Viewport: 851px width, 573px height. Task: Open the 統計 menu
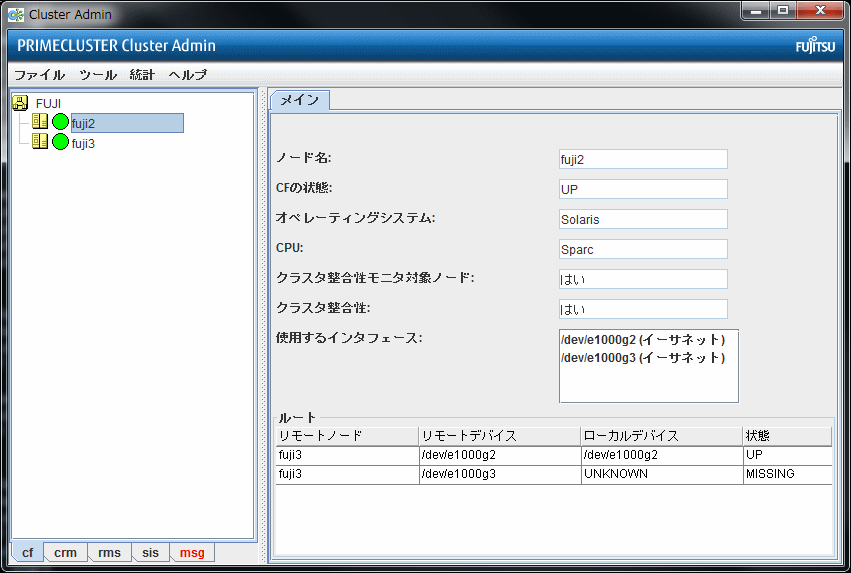pos(142,75)
